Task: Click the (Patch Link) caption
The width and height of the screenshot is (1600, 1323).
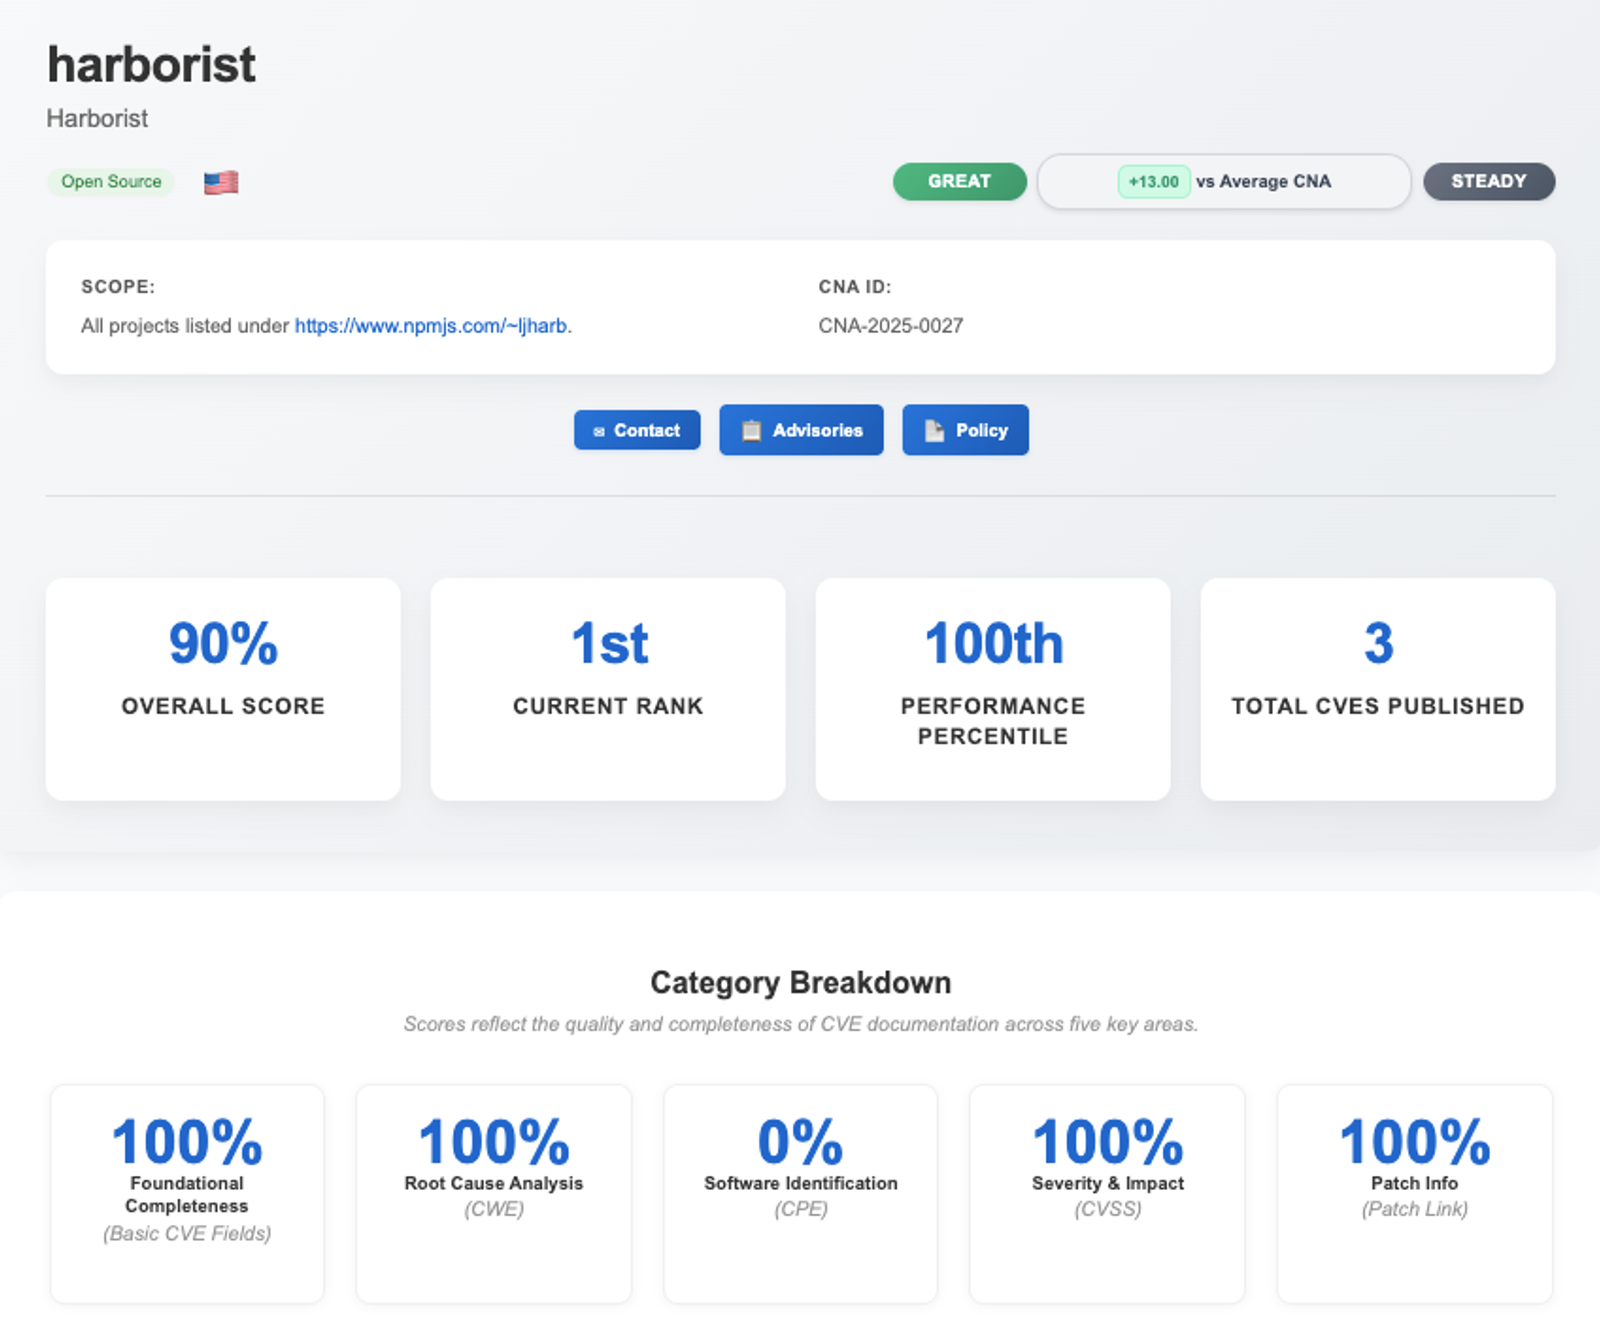Action: tap(1415, 1209)
